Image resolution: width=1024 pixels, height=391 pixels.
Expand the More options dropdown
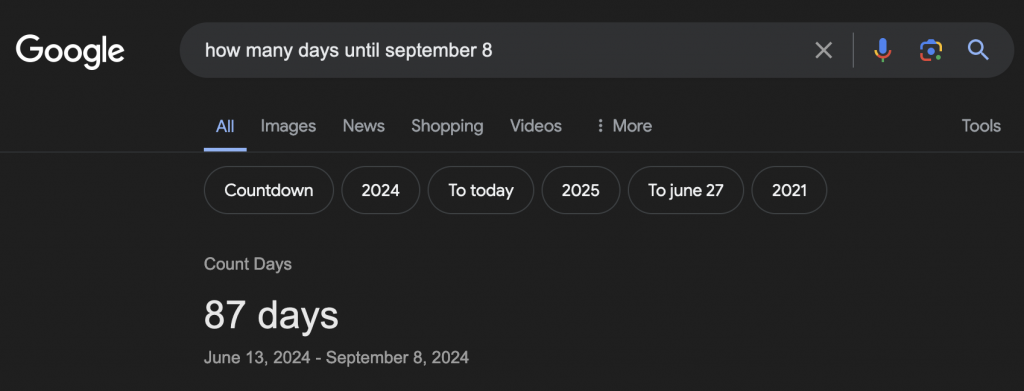[624, 126]
